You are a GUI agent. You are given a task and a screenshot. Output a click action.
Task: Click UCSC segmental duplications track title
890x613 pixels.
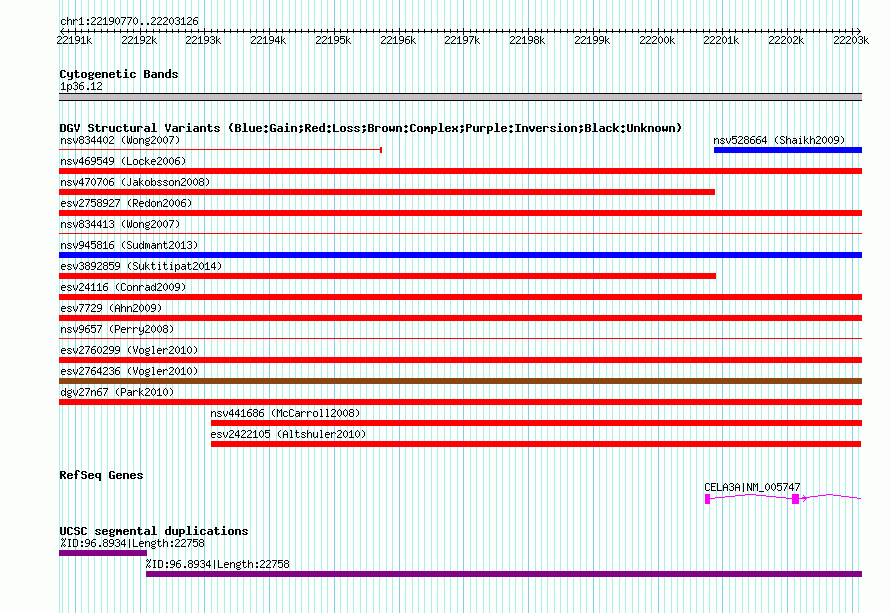pos(154,531)
